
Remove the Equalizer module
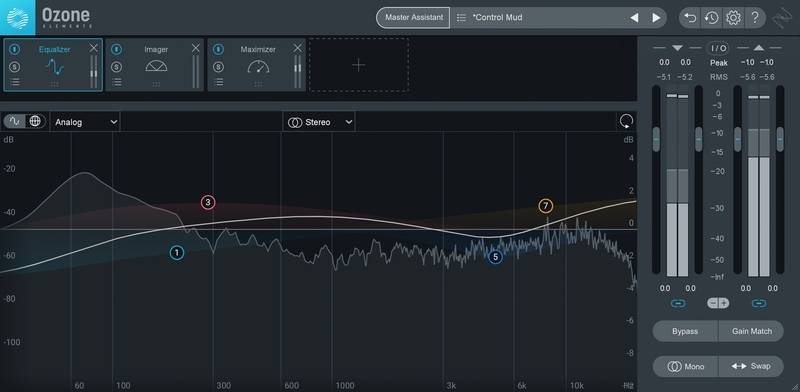[x=93, y=48]
